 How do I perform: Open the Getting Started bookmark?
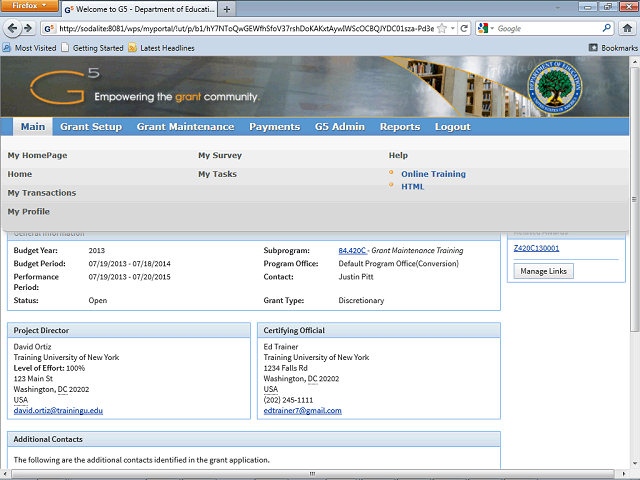pos(92,48)
